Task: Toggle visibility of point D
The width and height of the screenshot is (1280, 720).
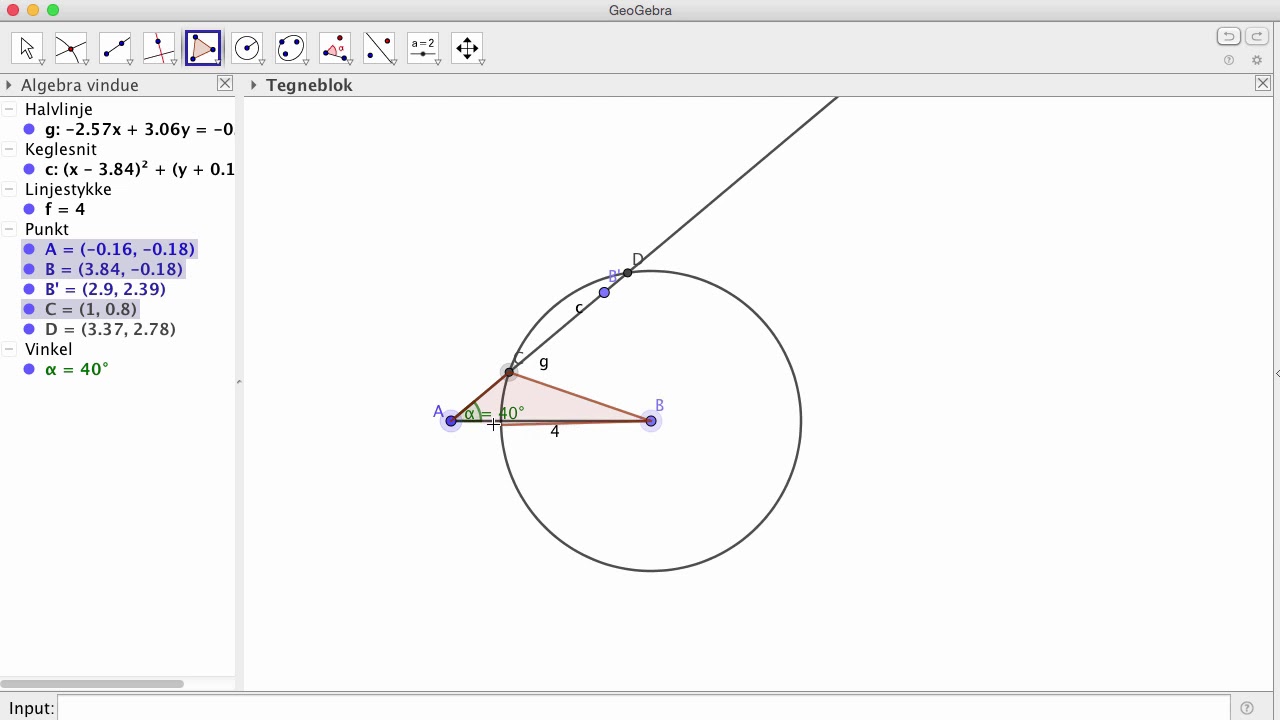Action: 29,329
